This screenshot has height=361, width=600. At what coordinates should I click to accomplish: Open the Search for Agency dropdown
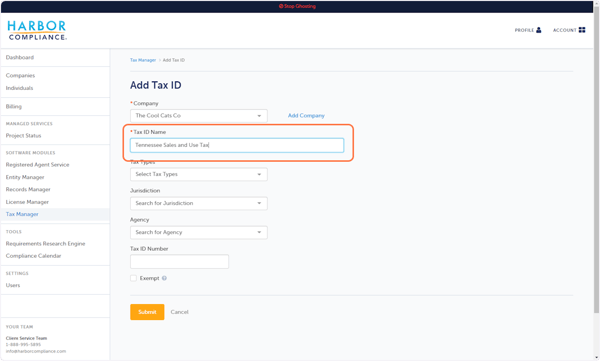(x=199, y=232)
